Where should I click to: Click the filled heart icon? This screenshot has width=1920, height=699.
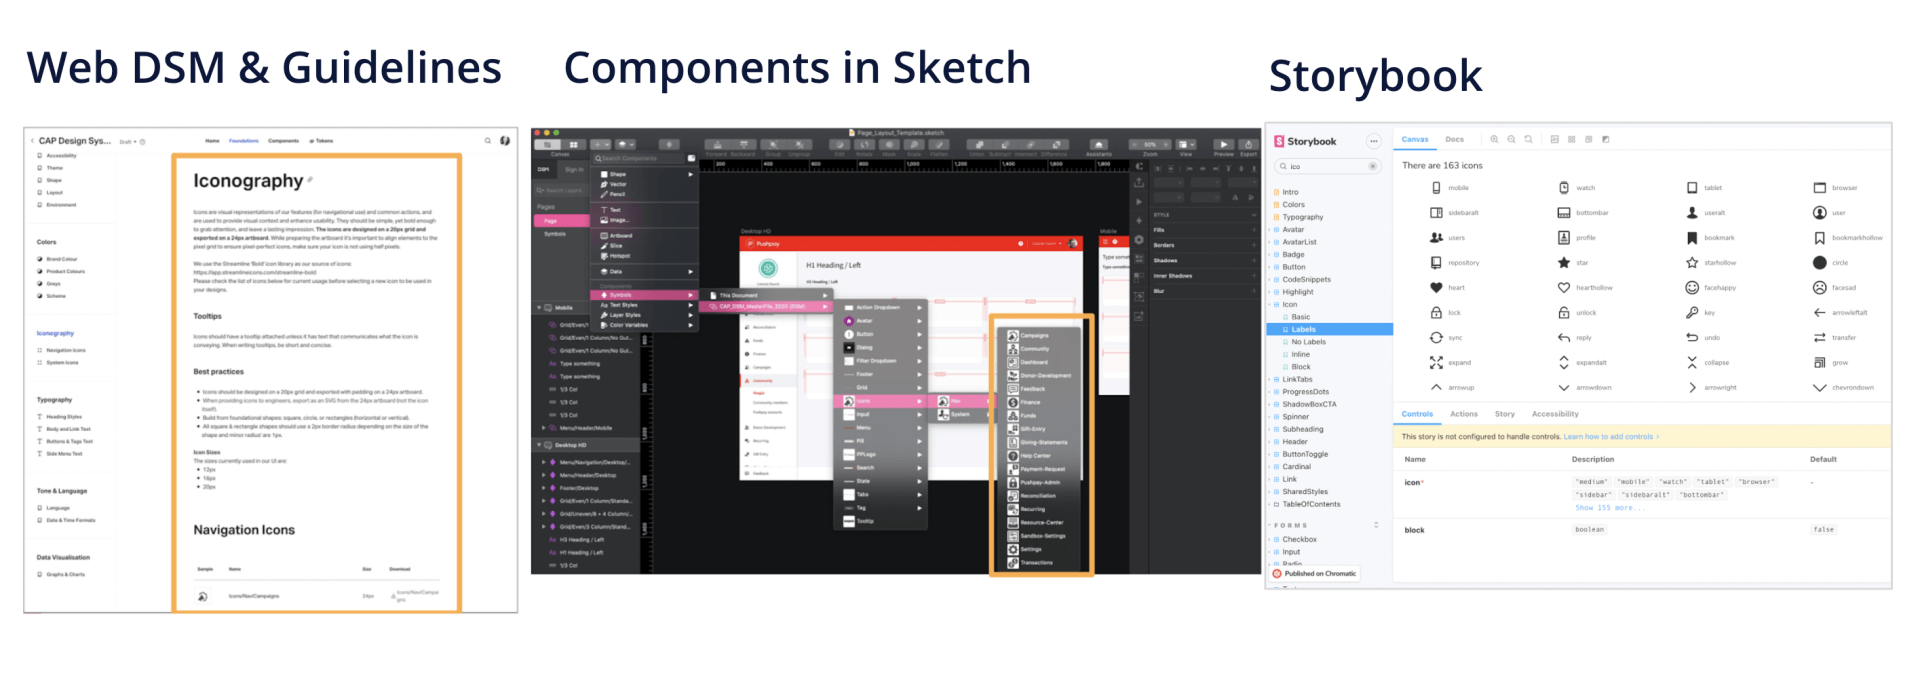coord(1436,288)
